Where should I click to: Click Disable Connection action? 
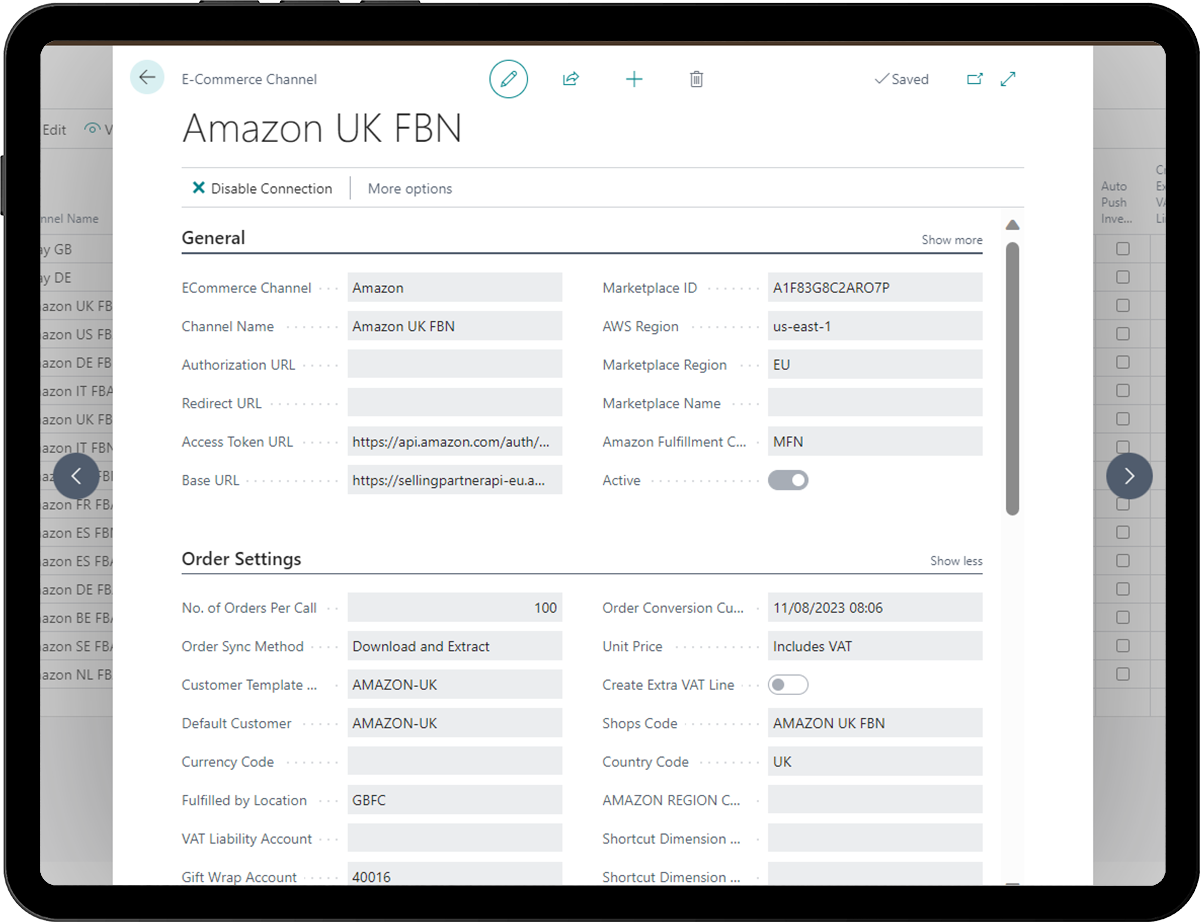(x=262, y=189)
